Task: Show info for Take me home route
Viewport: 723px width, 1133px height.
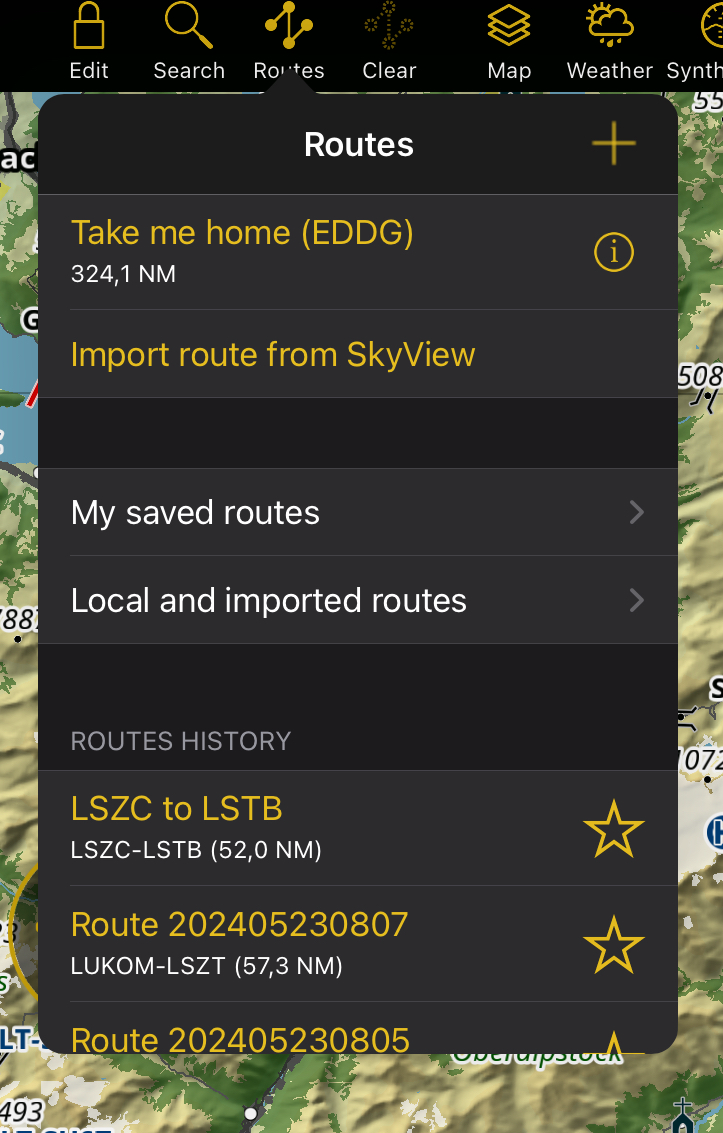Action: point(614,252)
